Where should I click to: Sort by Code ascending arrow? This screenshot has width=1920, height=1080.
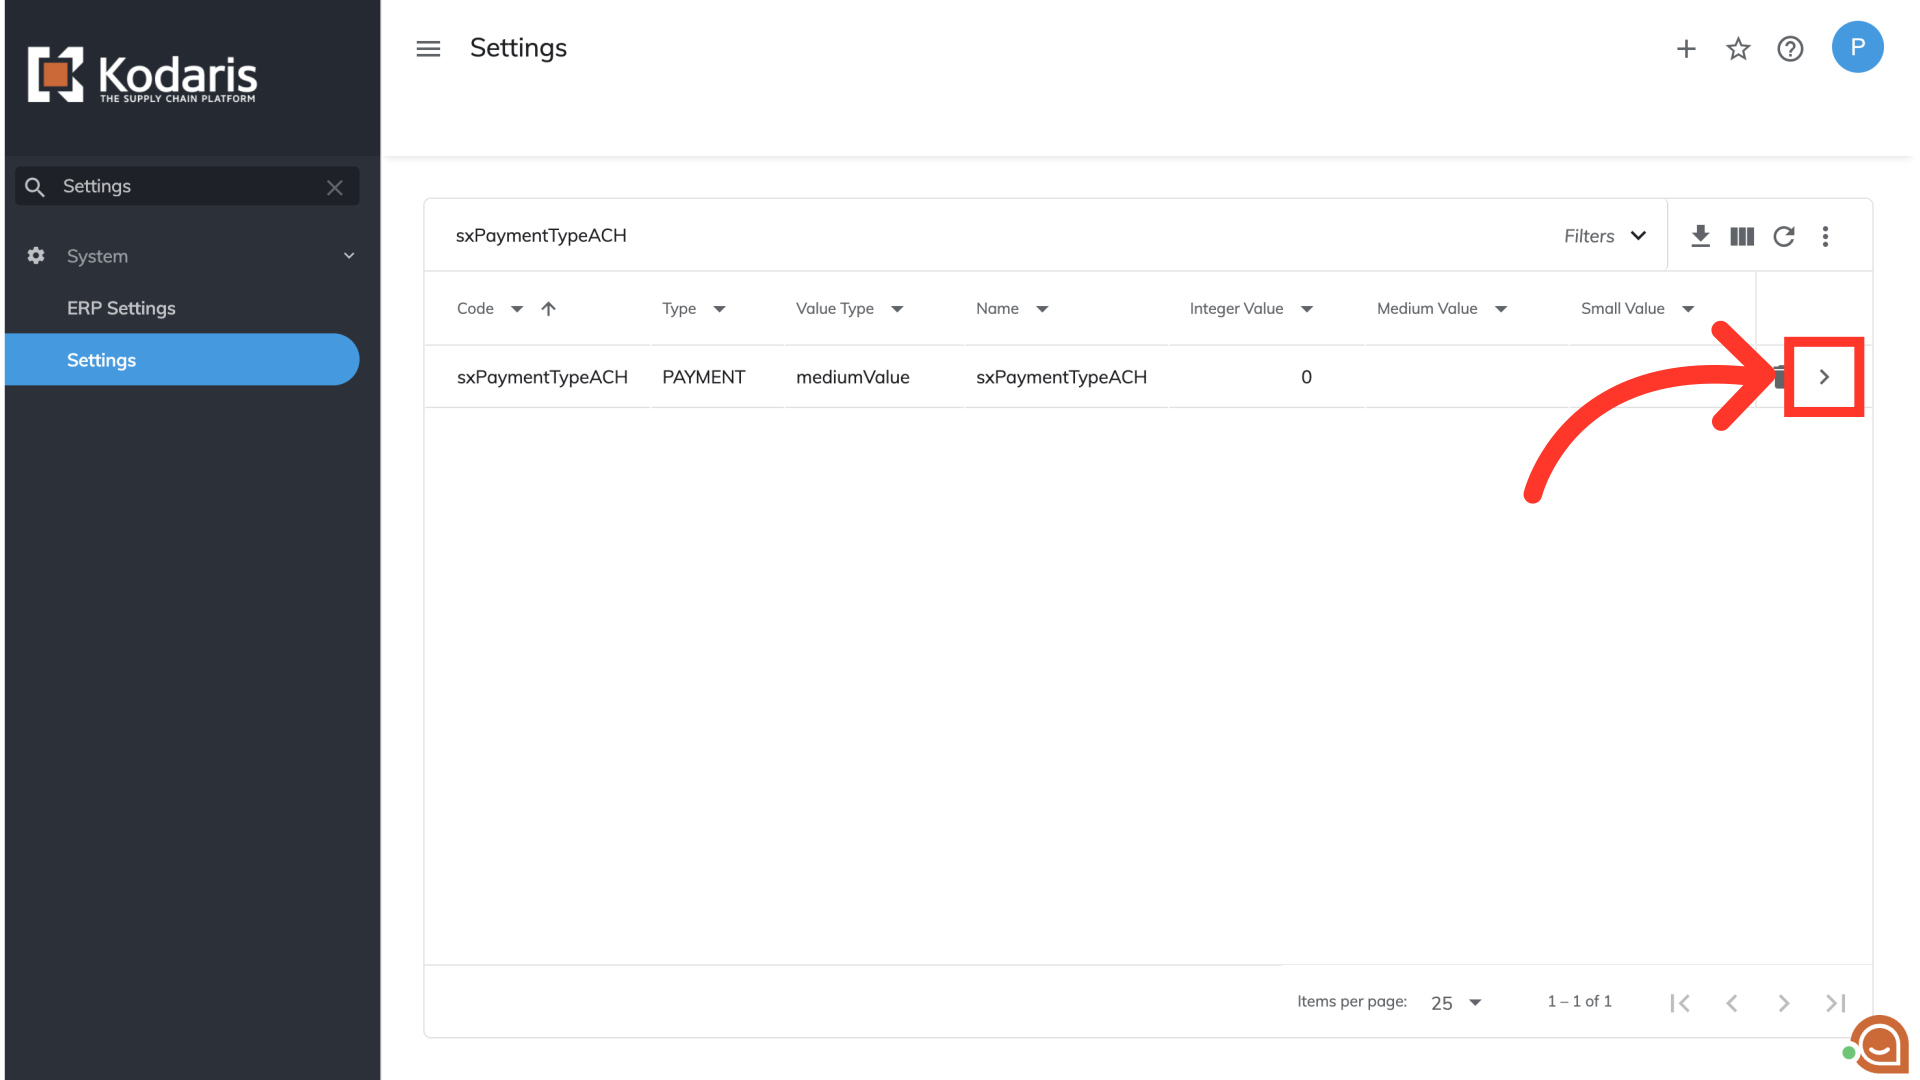tap(548, 309)
